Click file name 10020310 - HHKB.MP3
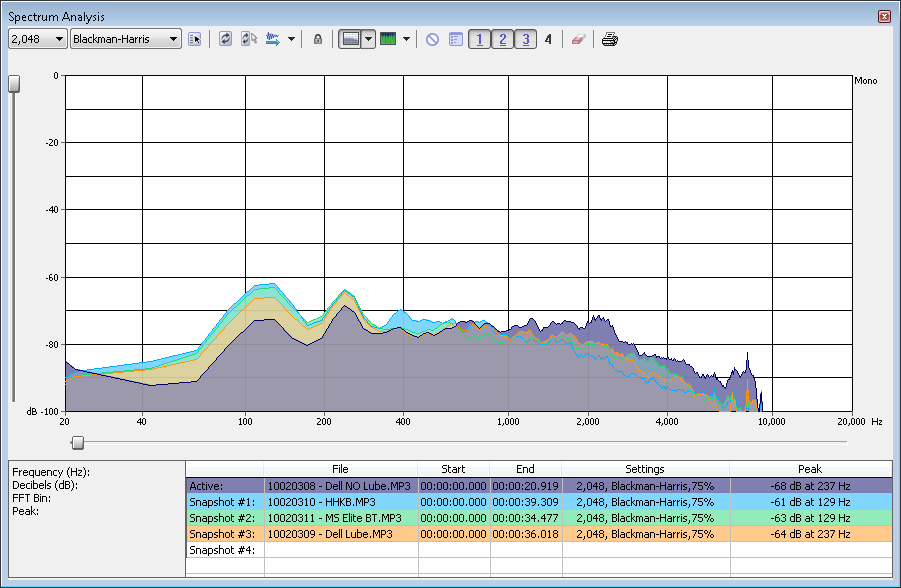 coord(321,502)
